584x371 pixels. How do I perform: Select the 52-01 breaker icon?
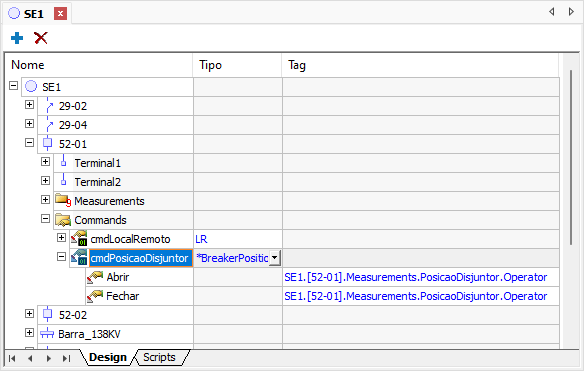click(47, 144)
